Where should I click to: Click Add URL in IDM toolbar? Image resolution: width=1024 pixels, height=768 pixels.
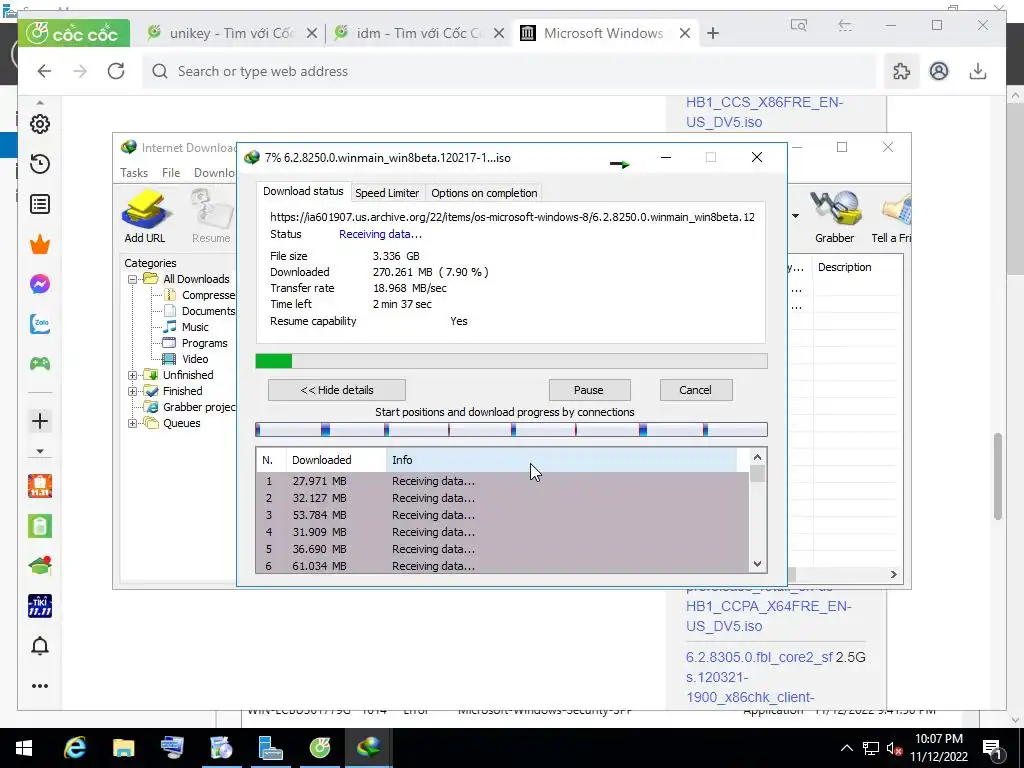[x=145, y=217]
